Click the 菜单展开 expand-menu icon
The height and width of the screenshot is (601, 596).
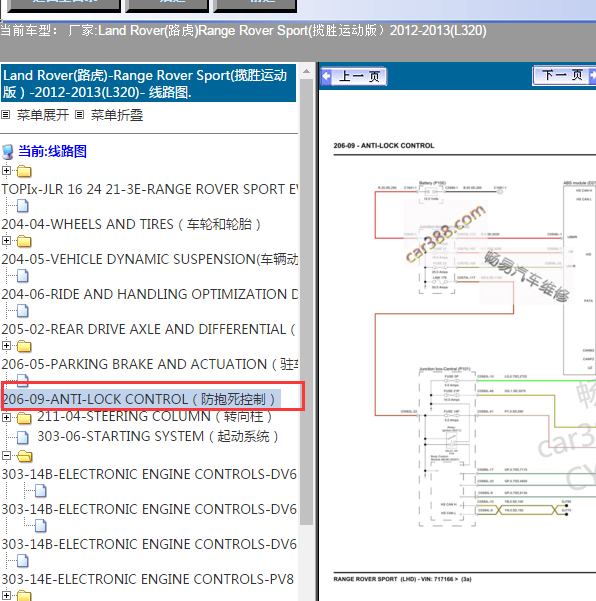click(5, 115)
